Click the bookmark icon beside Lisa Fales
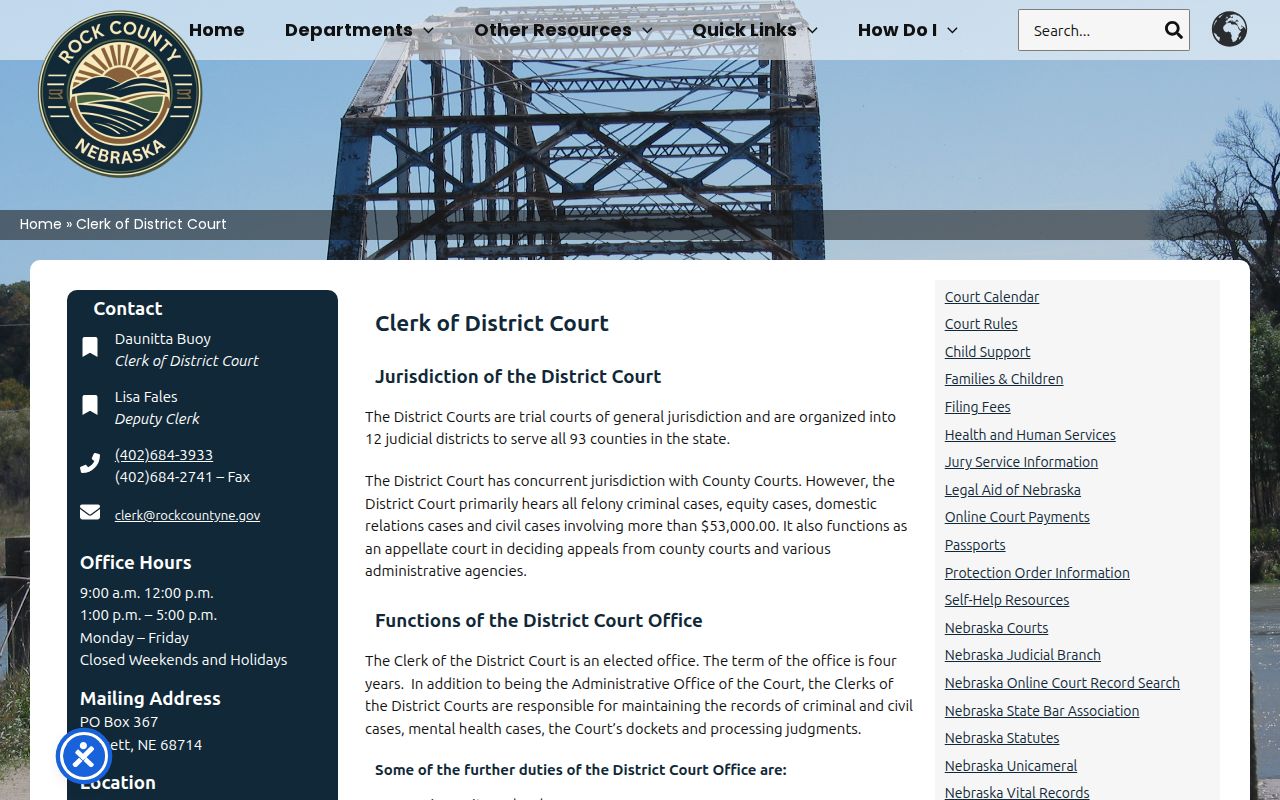The height and width of the screenshot is (800, 1280). [90, 405]
